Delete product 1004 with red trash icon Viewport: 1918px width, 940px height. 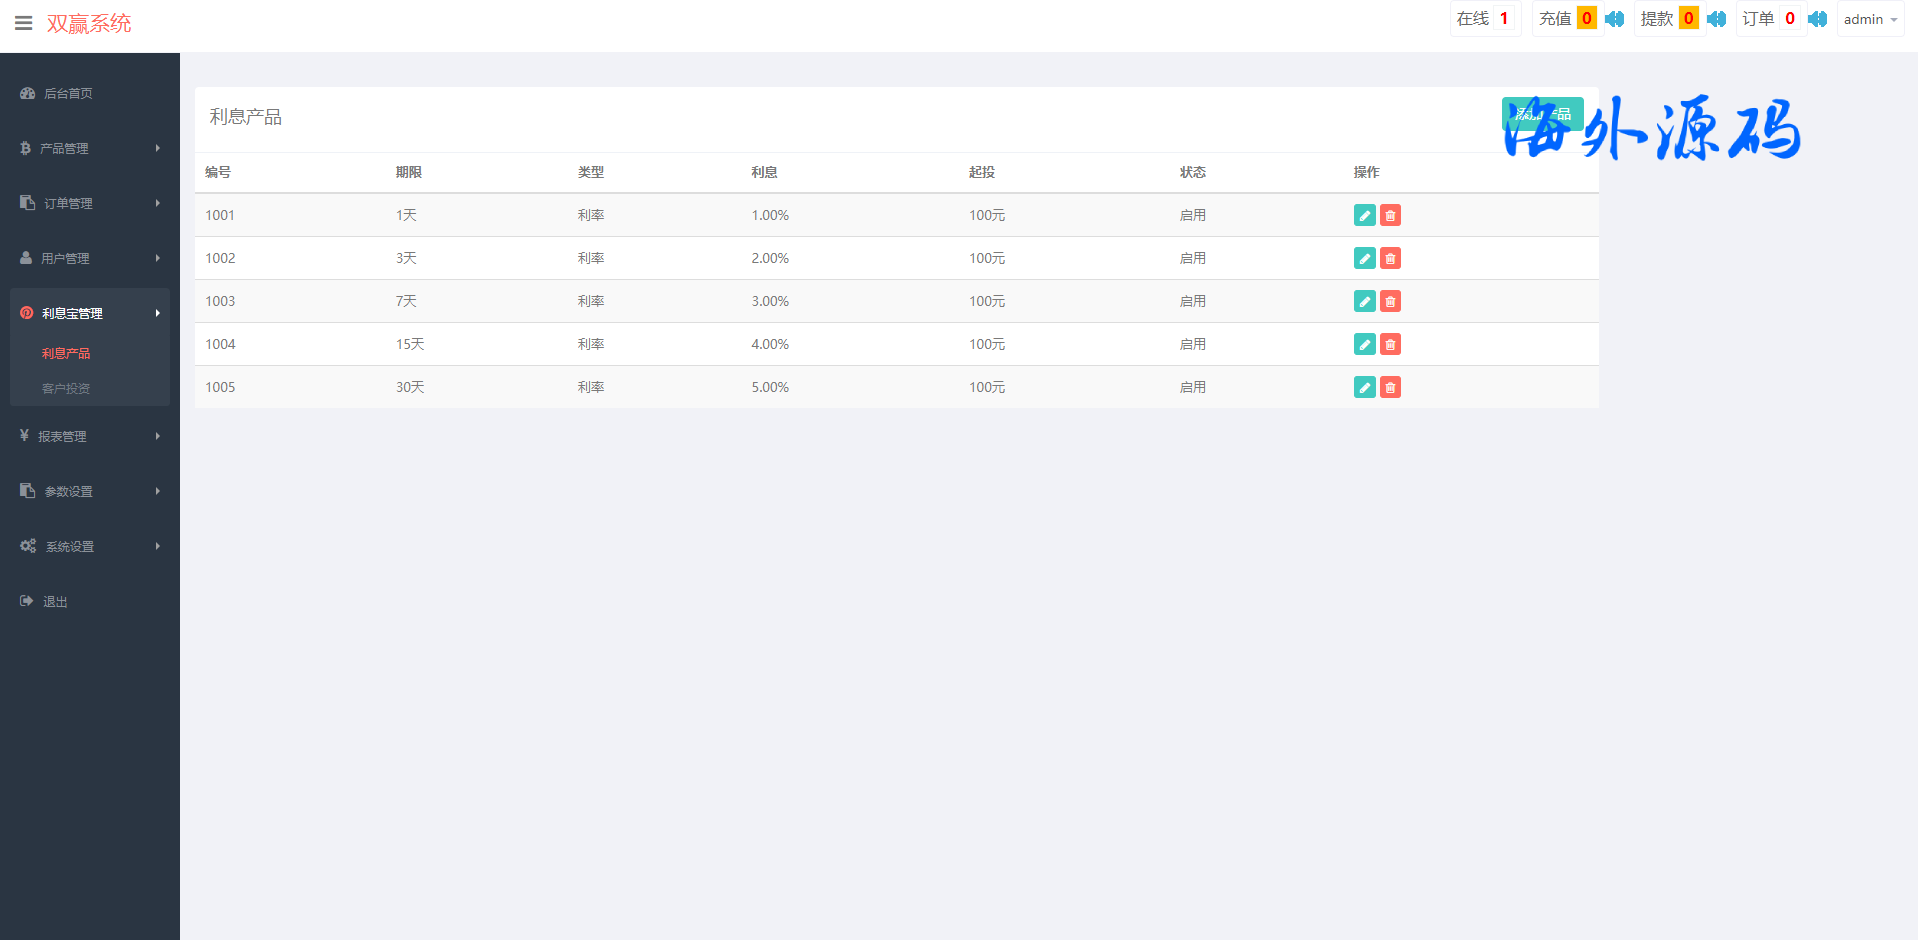[1390, 344]
